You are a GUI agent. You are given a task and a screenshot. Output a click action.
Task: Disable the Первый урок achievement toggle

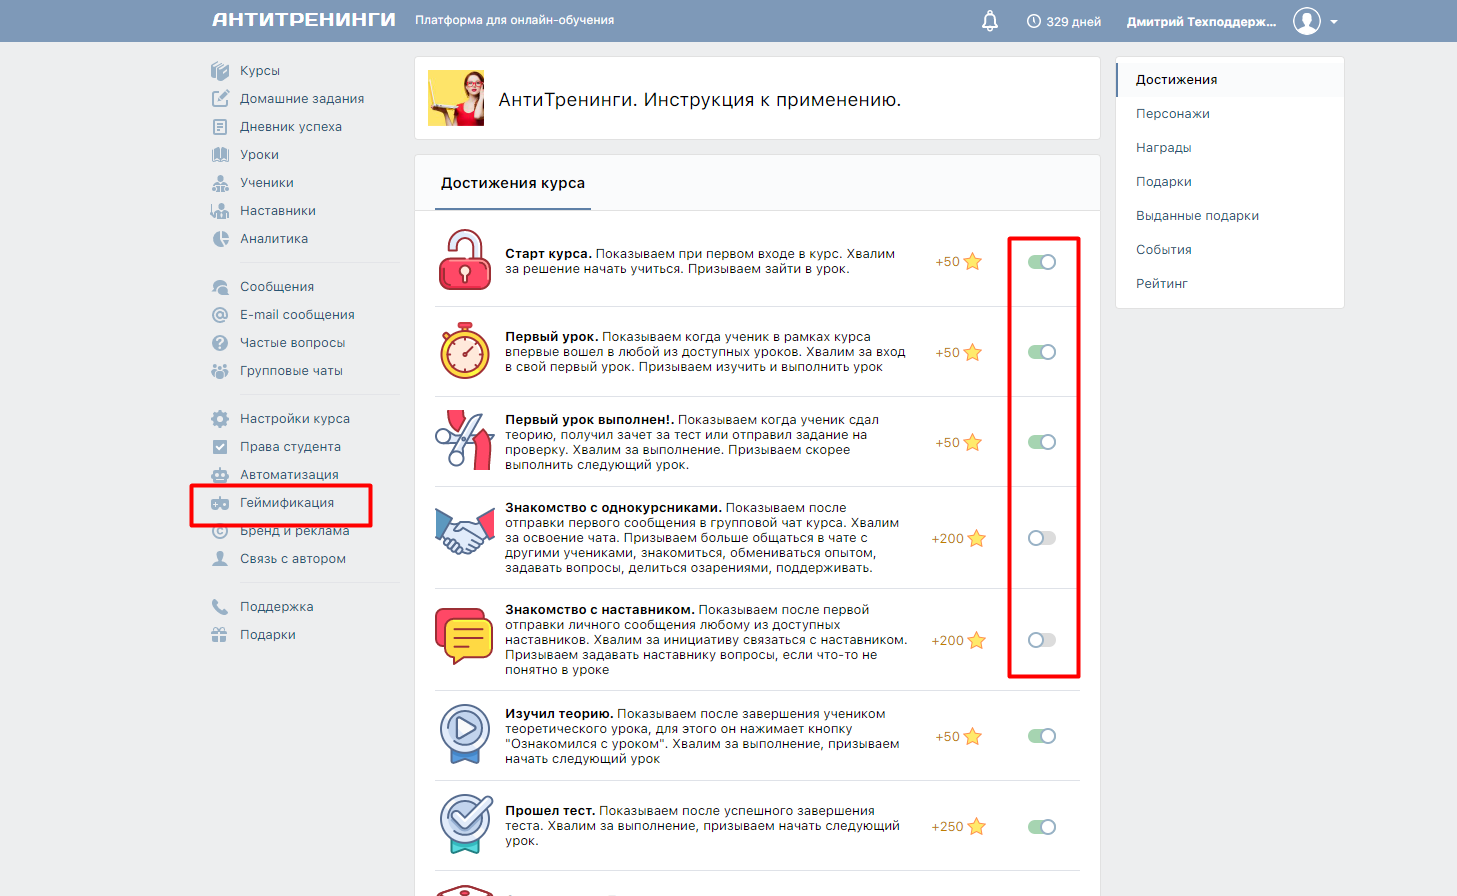coord(1042,352)
